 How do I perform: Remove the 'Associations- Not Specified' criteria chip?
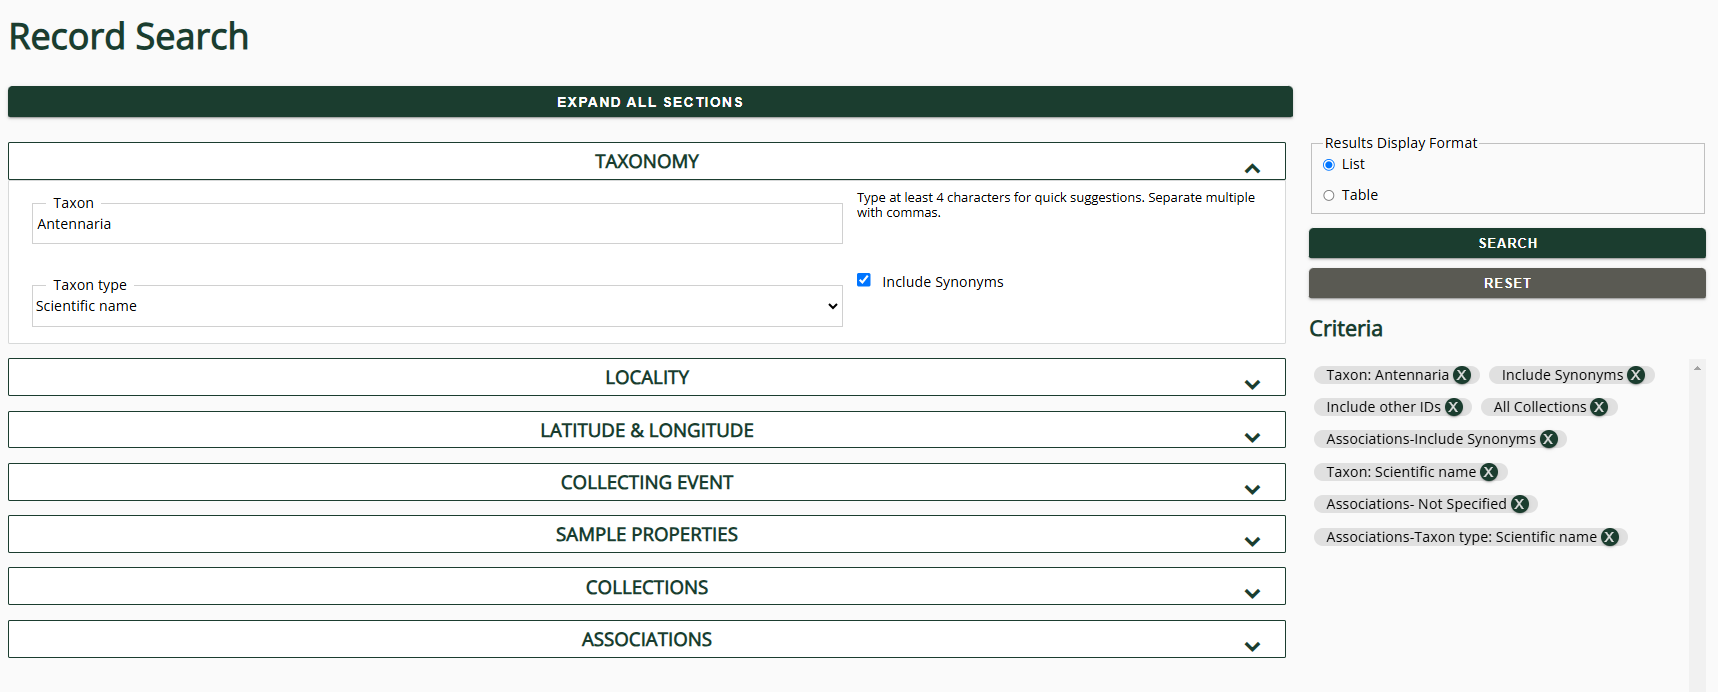[x=1520, y=504]
